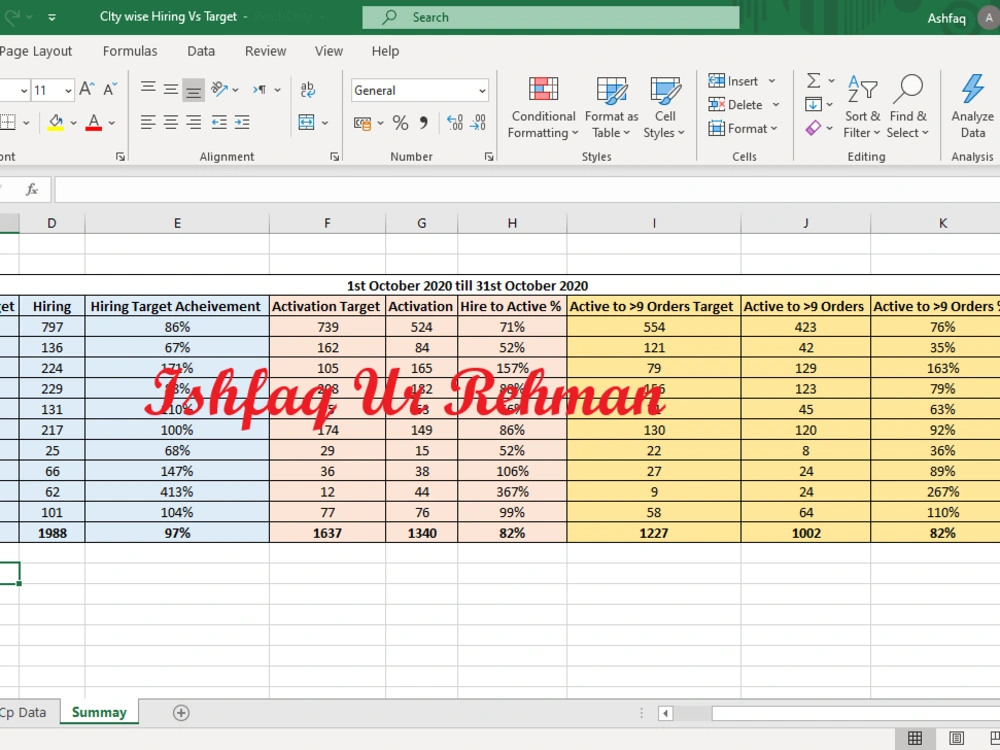Expand Cell Styles menu

[664, 107]
